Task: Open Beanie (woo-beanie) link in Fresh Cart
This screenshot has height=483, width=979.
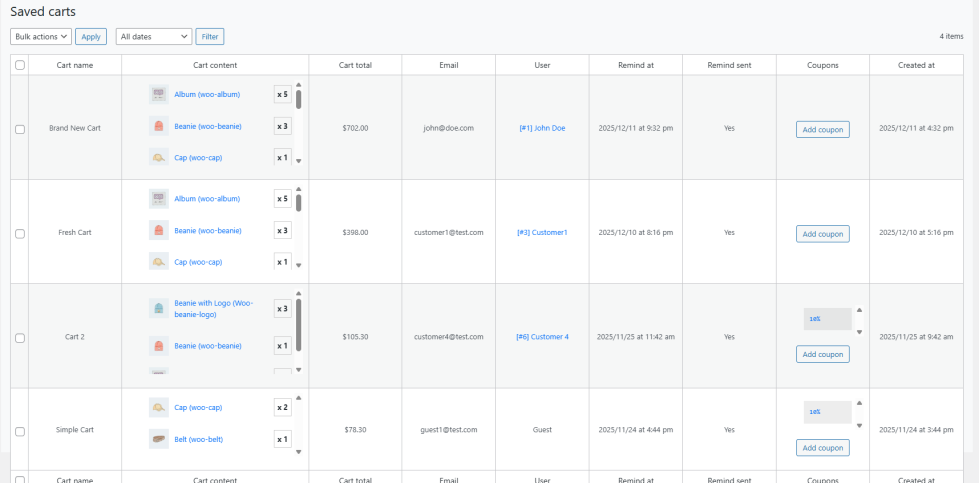Action: click(208, 230)
